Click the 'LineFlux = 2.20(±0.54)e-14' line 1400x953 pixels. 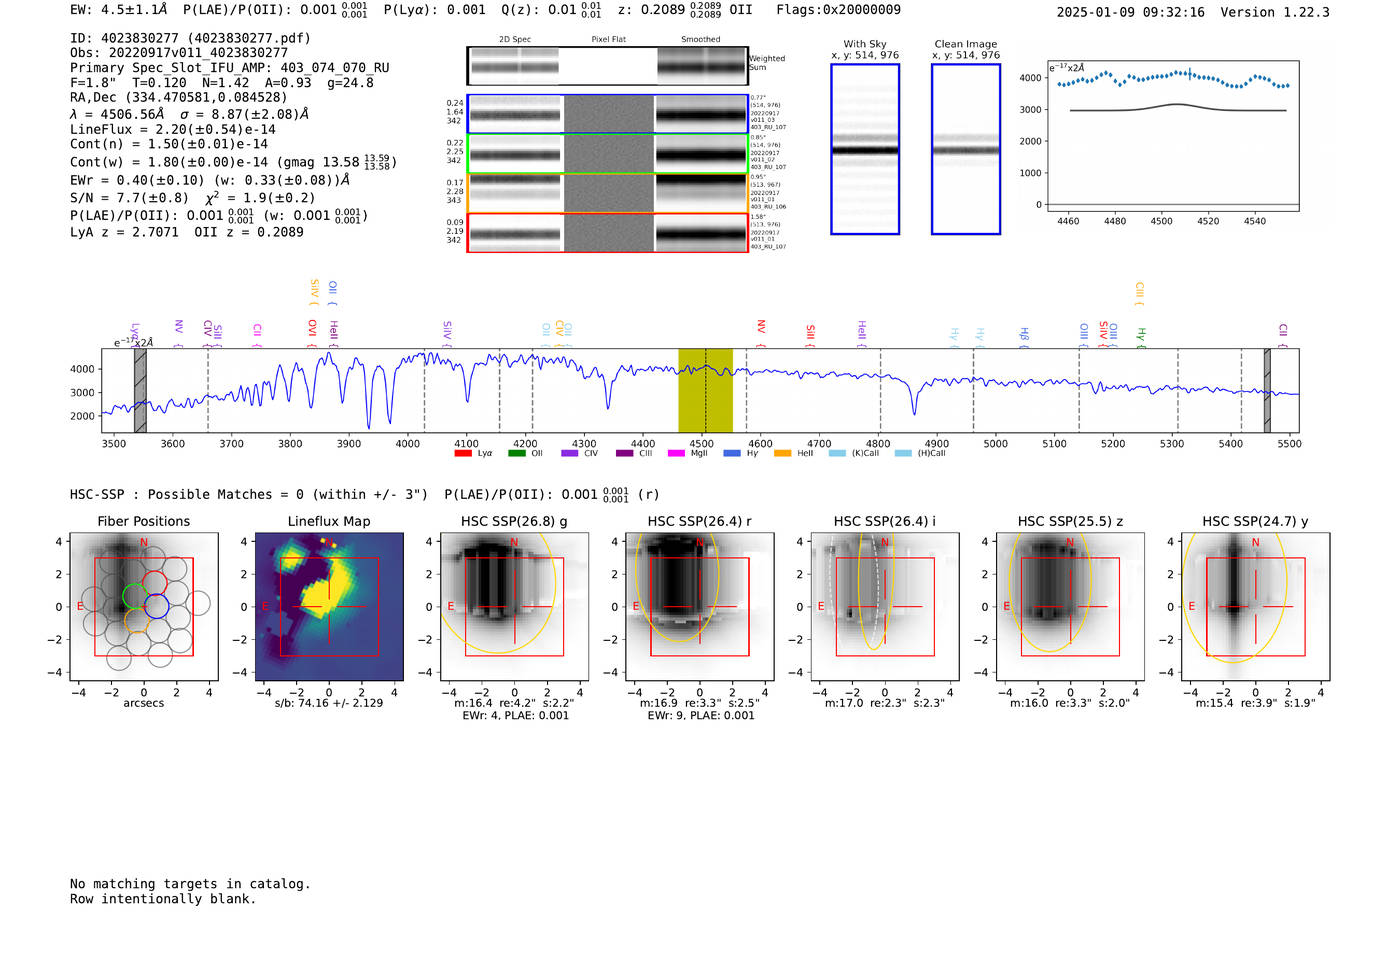(173, 130)
